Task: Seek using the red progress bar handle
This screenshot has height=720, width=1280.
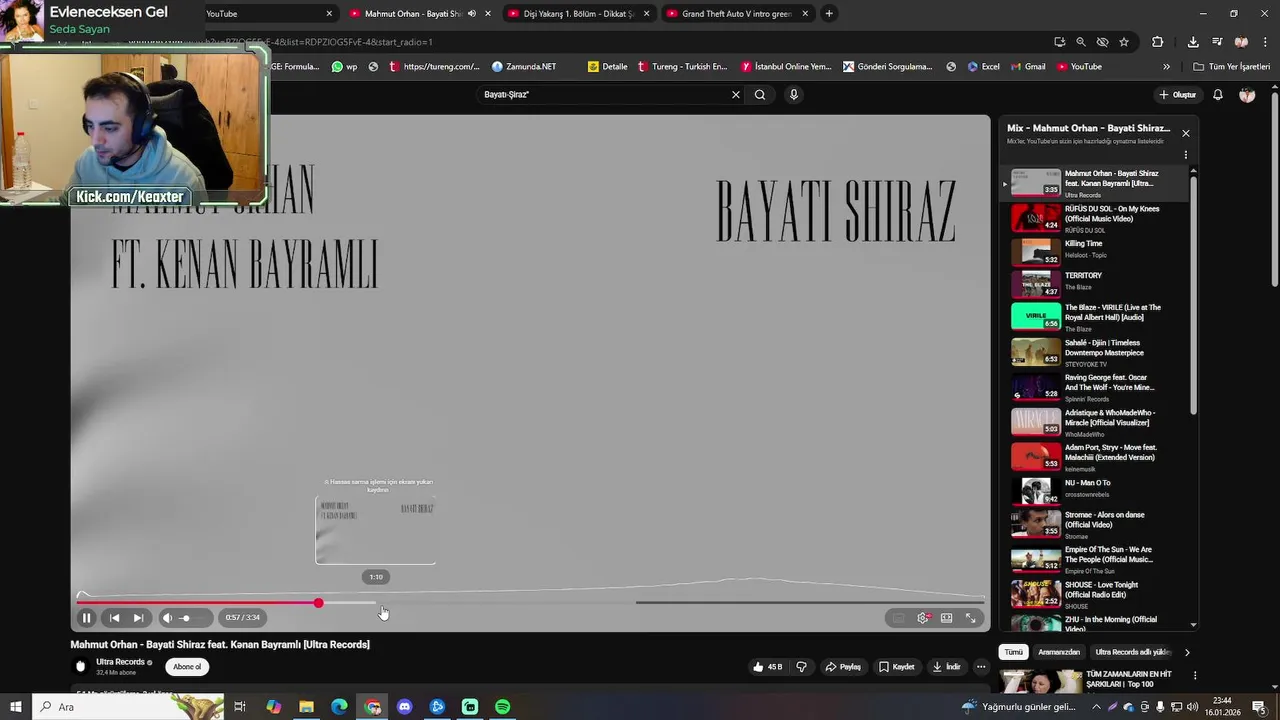Action: 318,603
